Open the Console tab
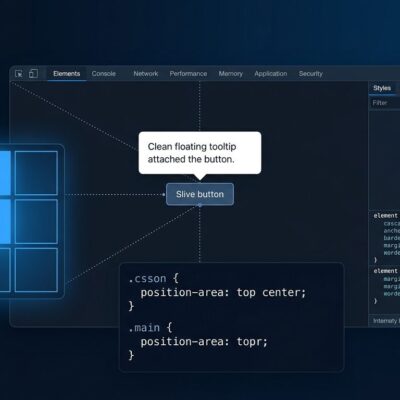 click(x=104, y=74)
